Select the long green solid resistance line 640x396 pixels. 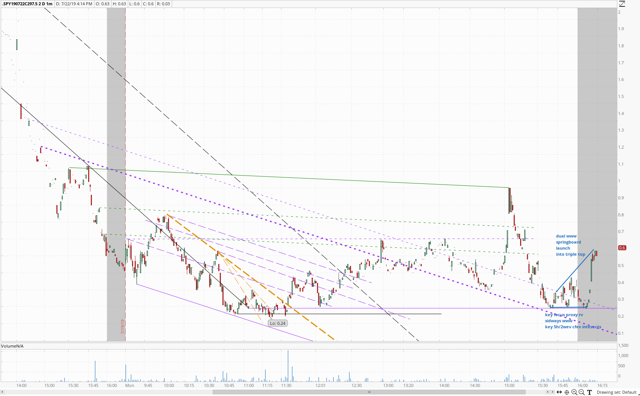(x=289, y=178)
